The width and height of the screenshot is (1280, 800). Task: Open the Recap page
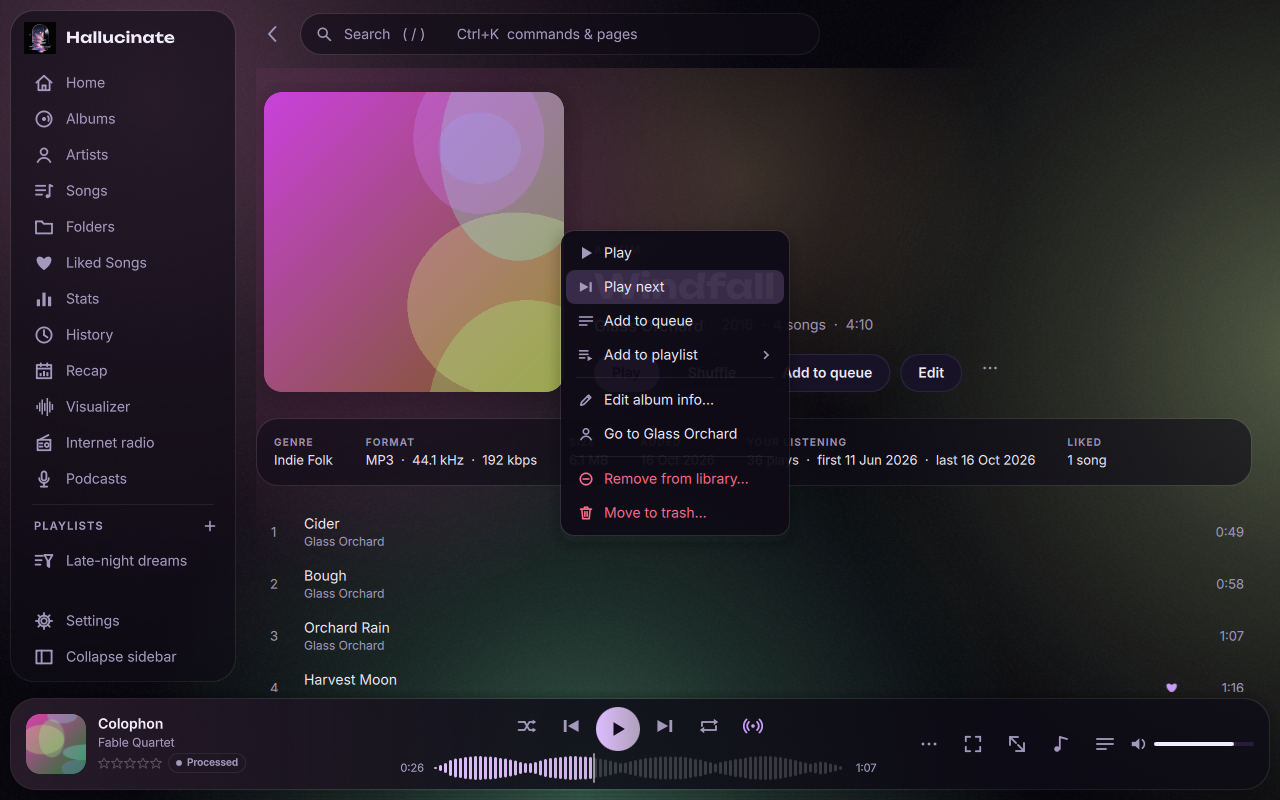[x=123, y=371]
